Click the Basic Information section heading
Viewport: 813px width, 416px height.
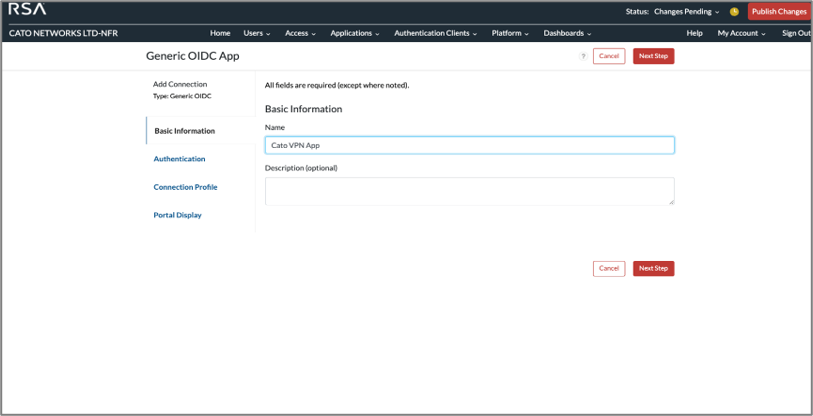pyautogui.click(x=303, y=109)
